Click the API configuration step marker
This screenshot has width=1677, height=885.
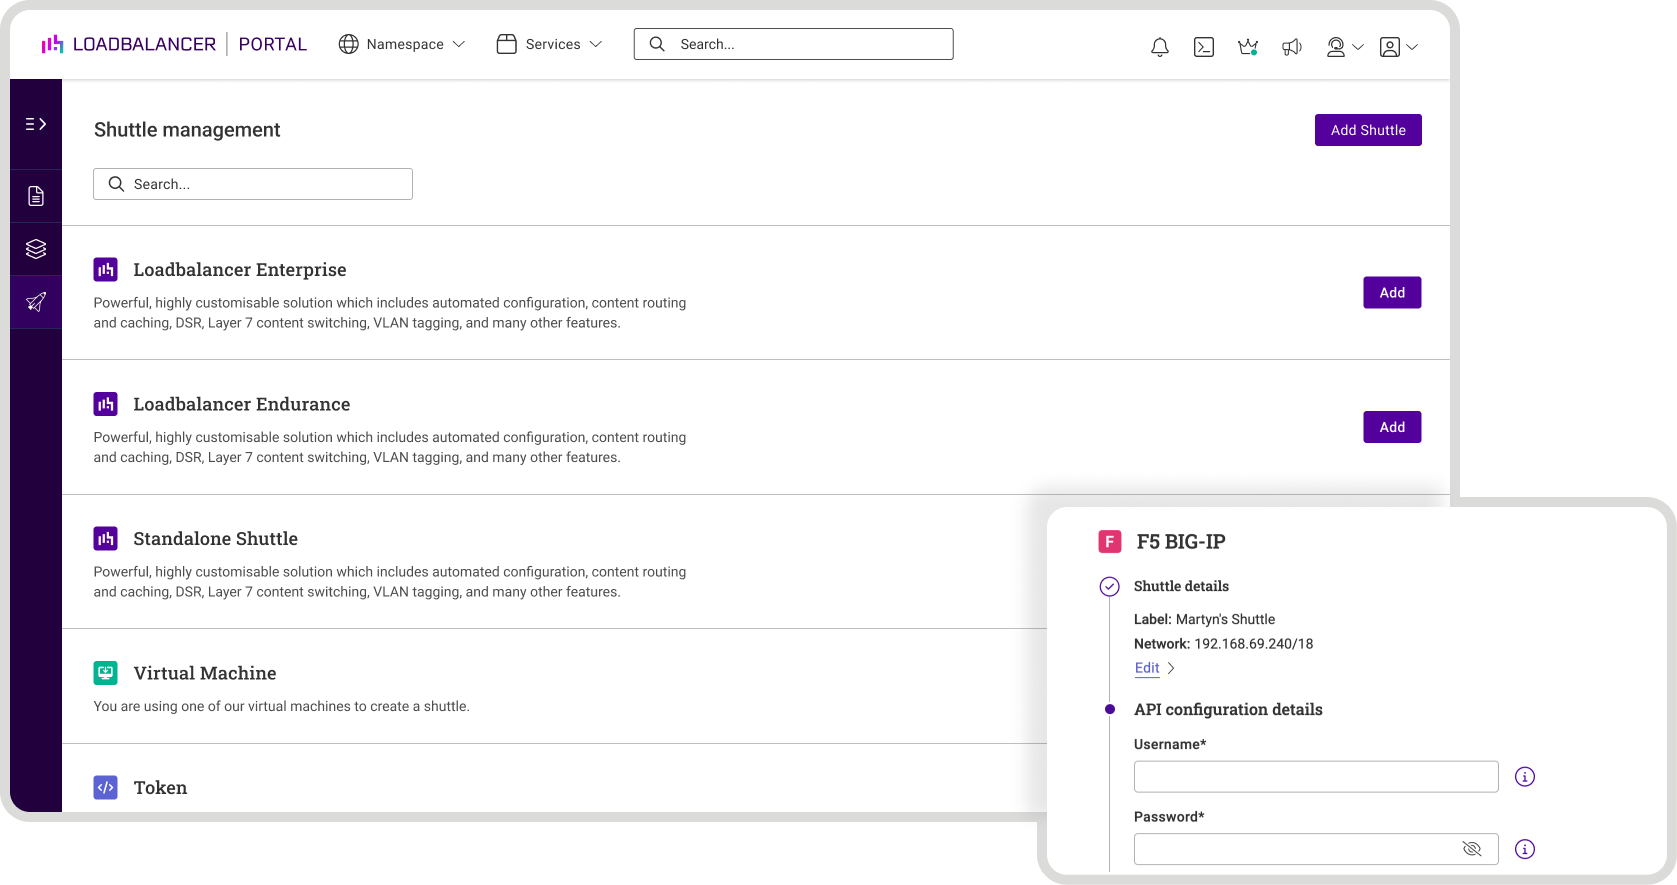point(1110,709)
